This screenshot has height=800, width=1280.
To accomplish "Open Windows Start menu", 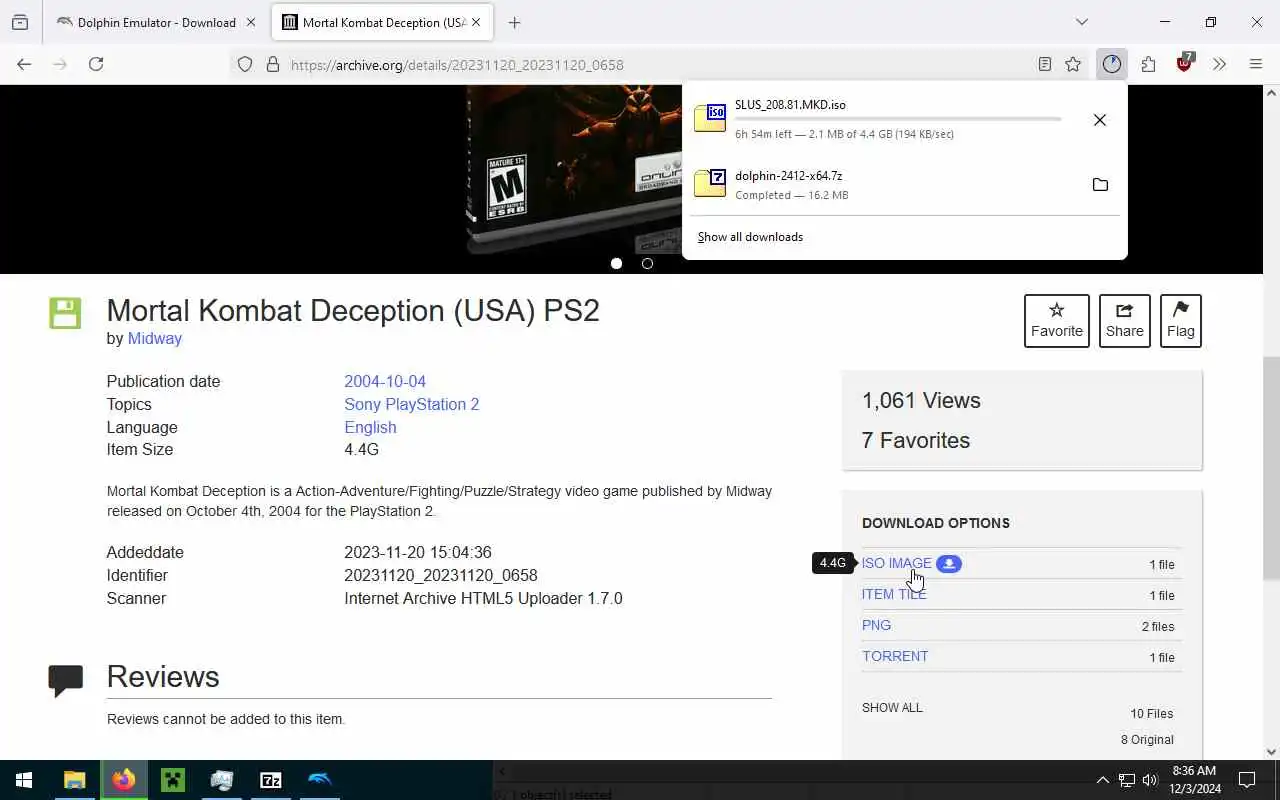I will 24,780.
